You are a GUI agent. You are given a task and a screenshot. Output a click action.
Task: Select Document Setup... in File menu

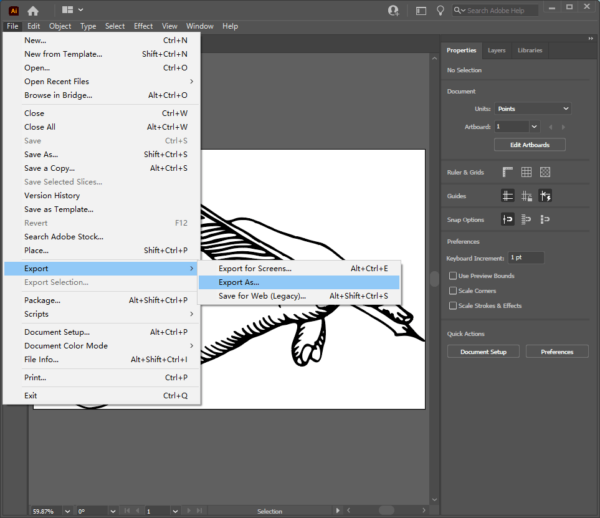point(102,332)
